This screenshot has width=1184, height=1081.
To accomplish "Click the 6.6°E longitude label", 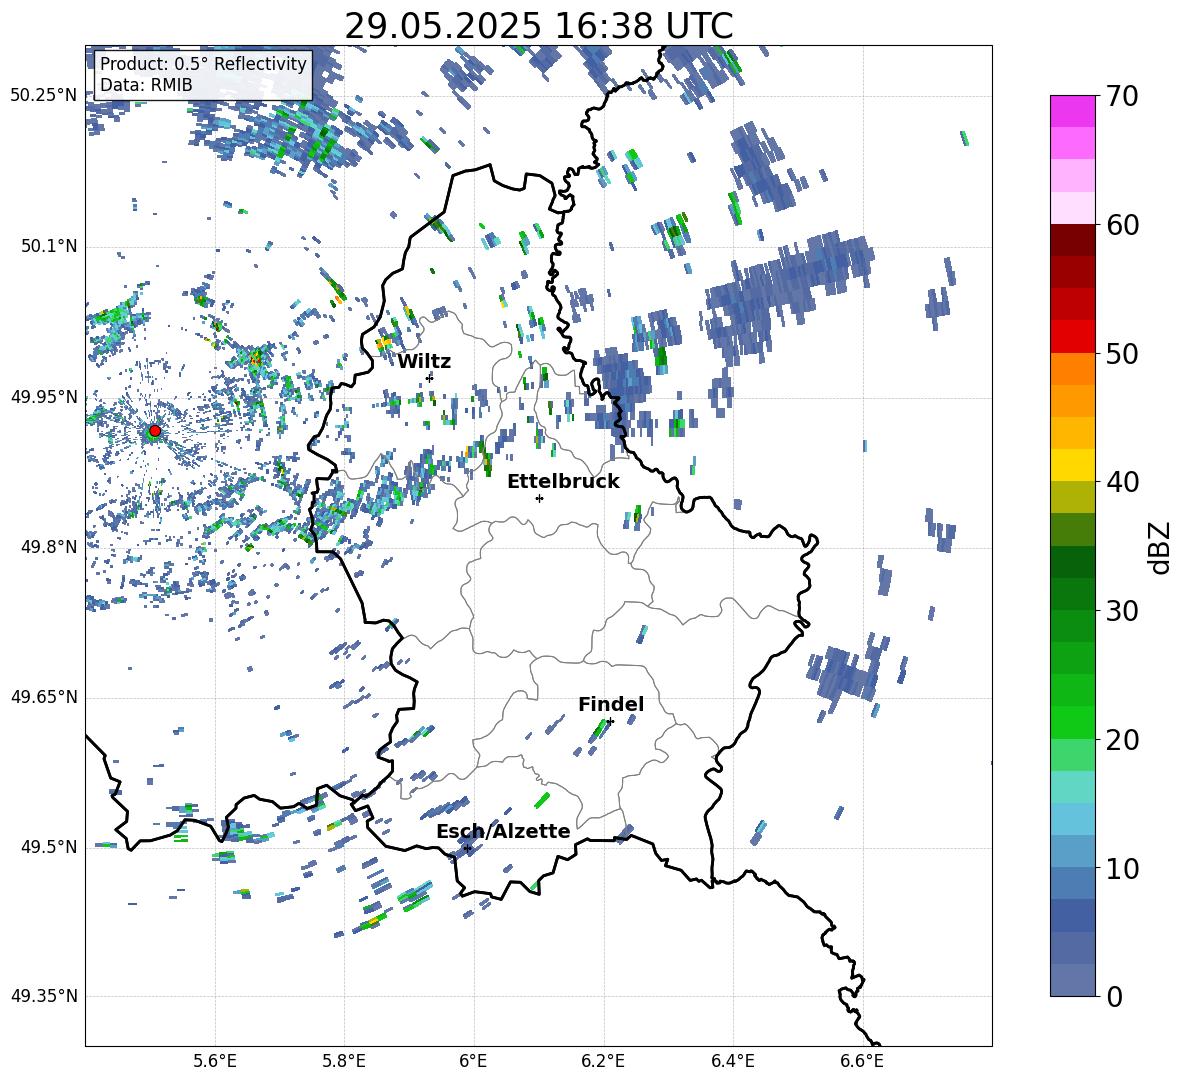I will (862, 1061).
